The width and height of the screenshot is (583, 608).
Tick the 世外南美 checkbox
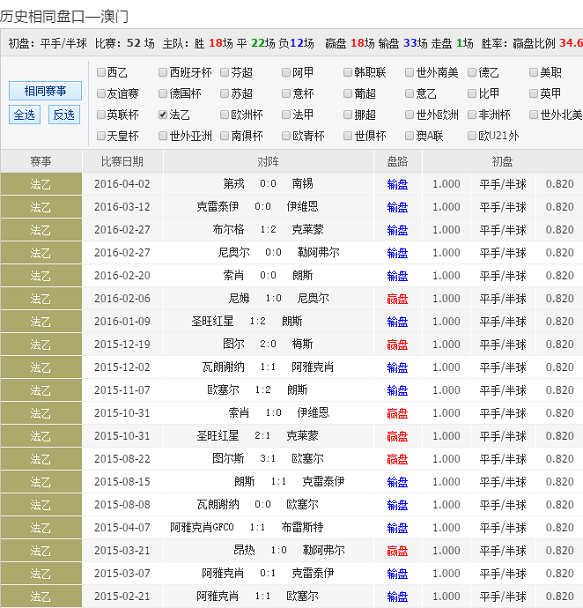coord(409,73)
